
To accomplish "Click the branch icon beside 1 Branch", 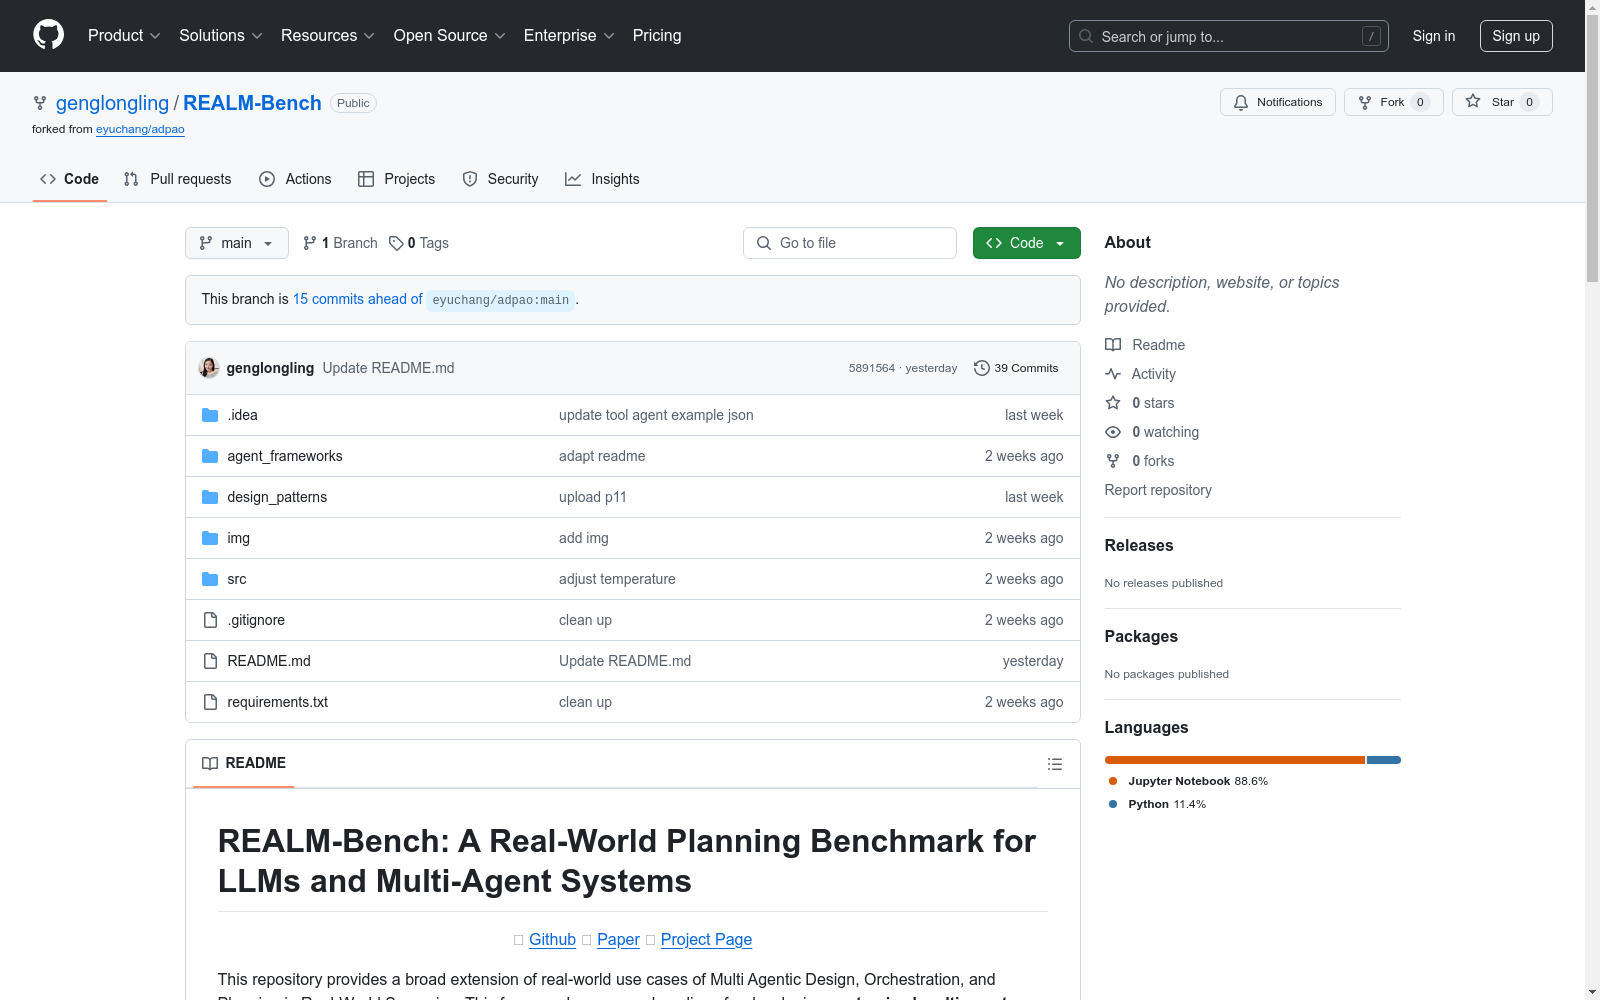I will (x=310, y=243).
